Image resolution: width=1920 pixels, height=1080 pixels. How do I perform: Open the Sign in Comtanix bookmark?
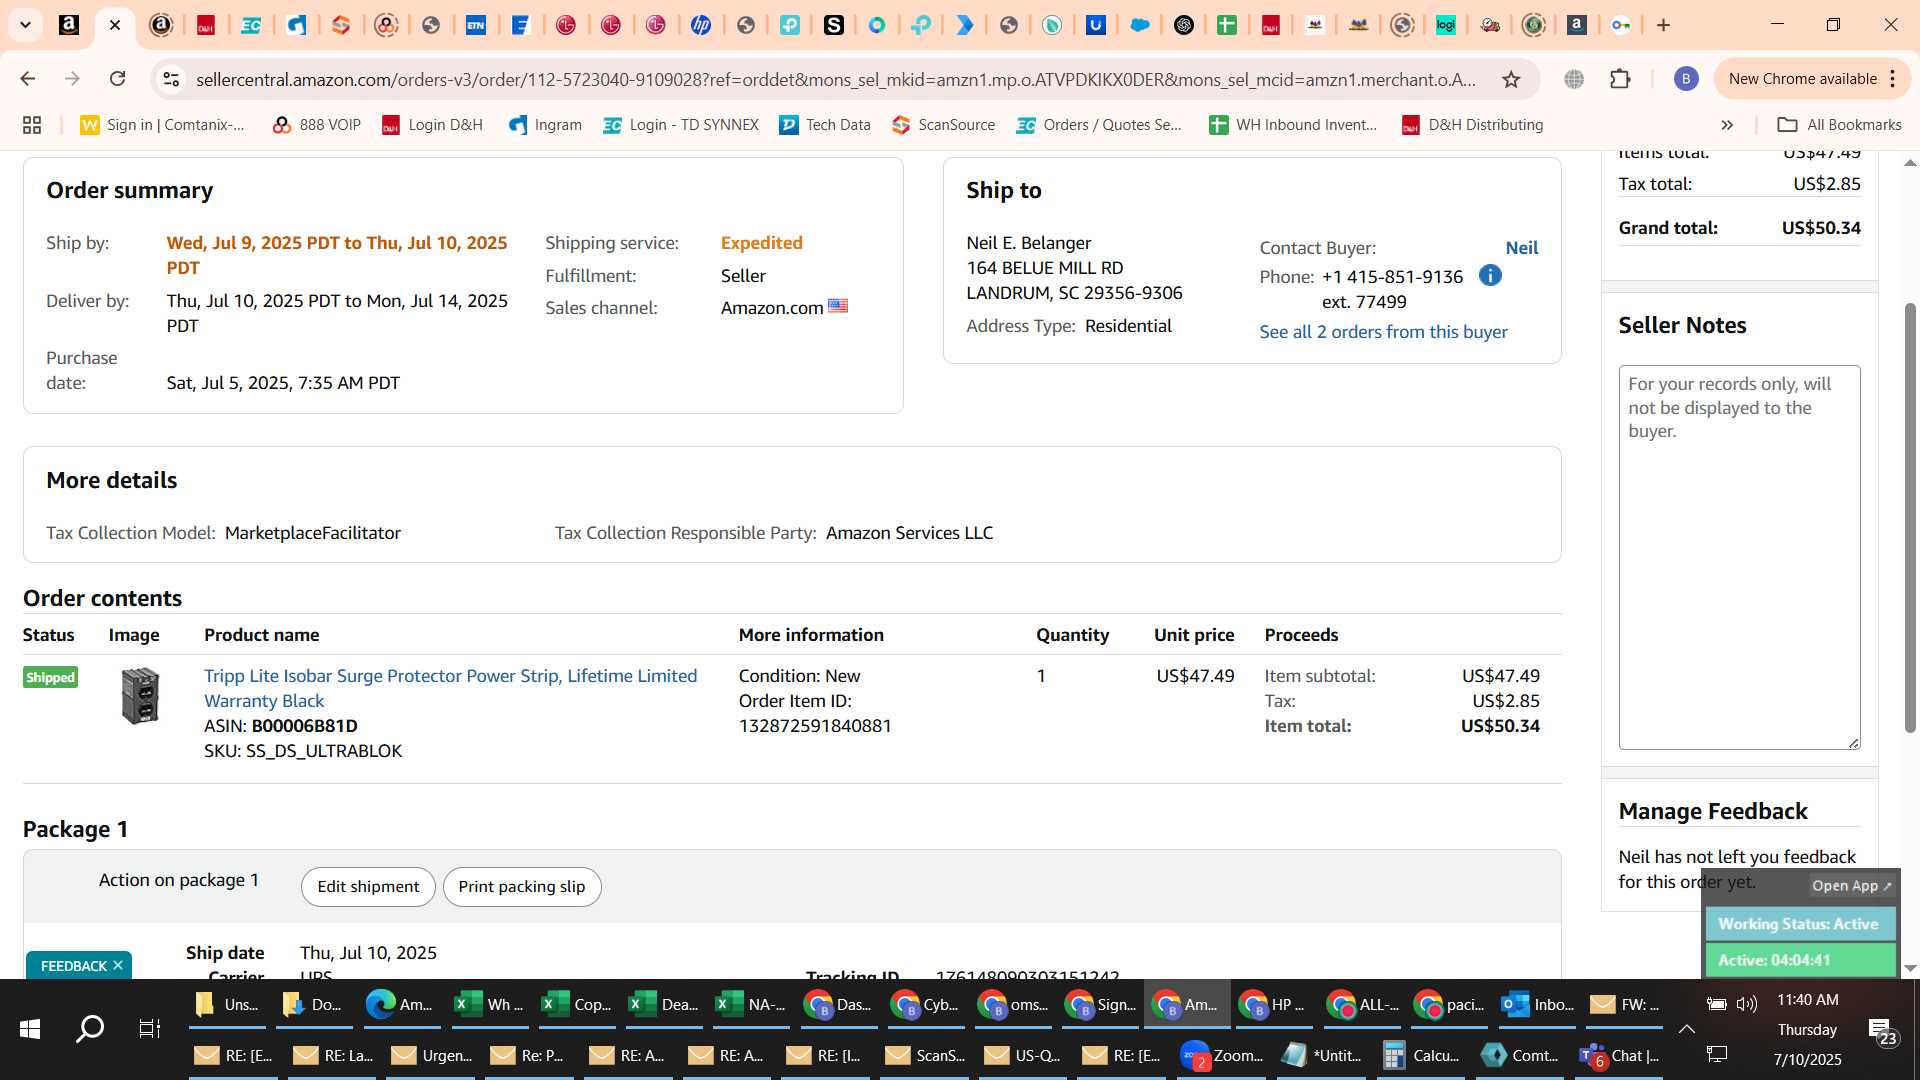(x=163, y=125)
